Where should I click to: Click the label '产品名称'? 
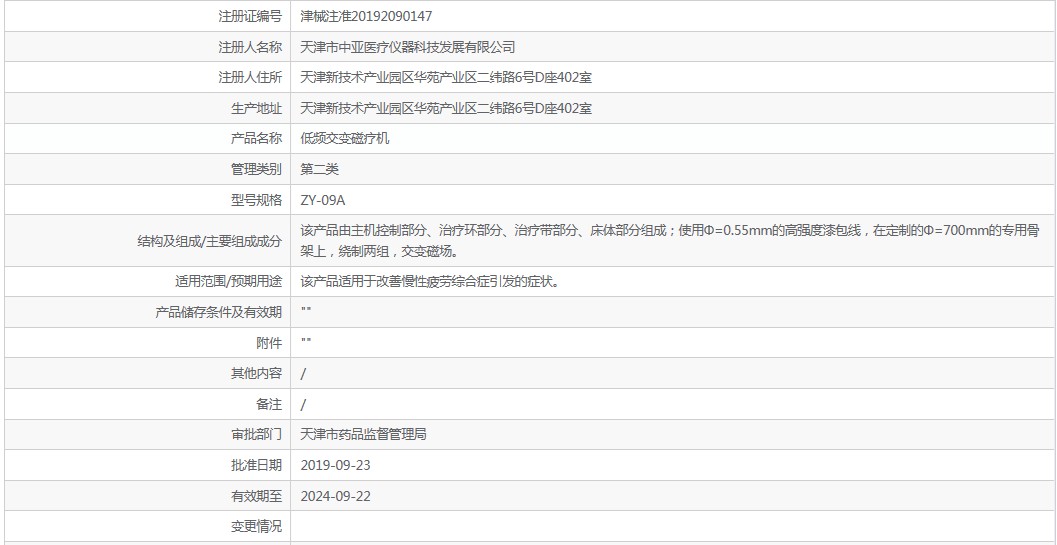[257, 139]
